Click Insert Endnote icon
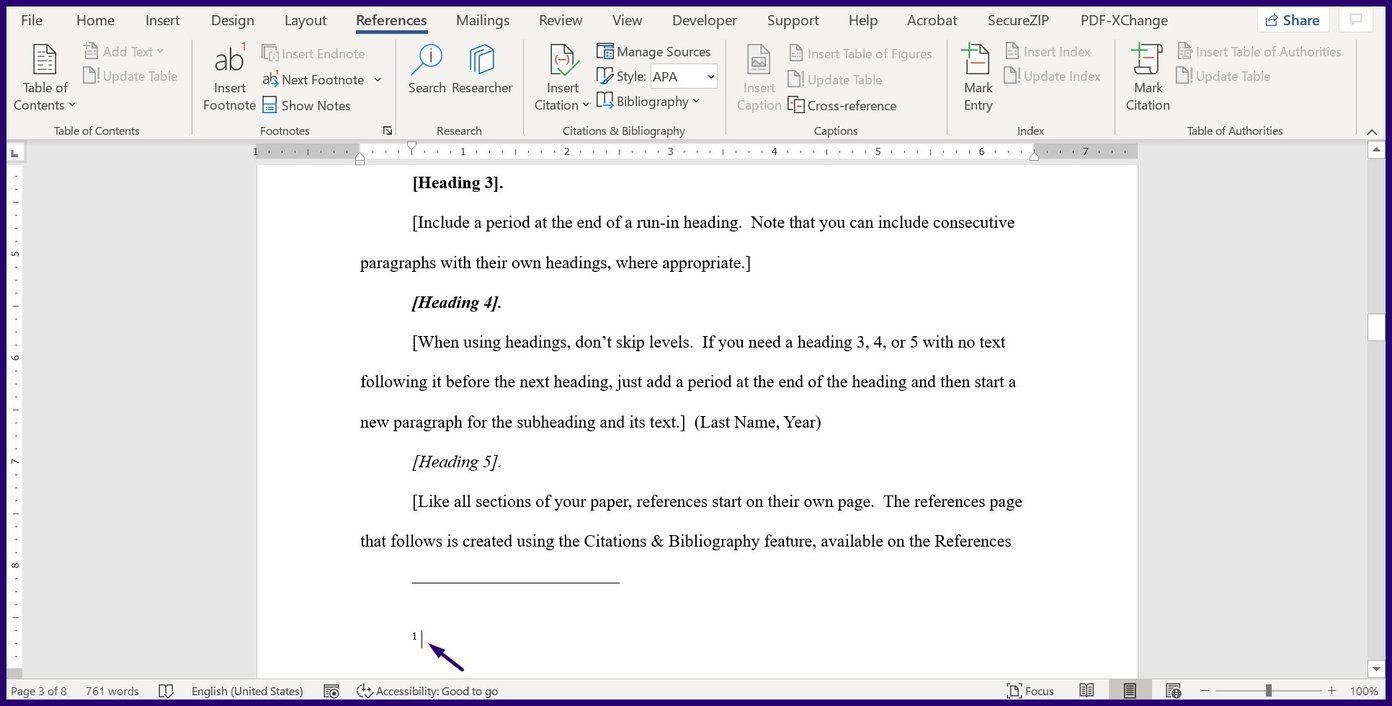Screen dimensions: 1392x706 point(313,53)
